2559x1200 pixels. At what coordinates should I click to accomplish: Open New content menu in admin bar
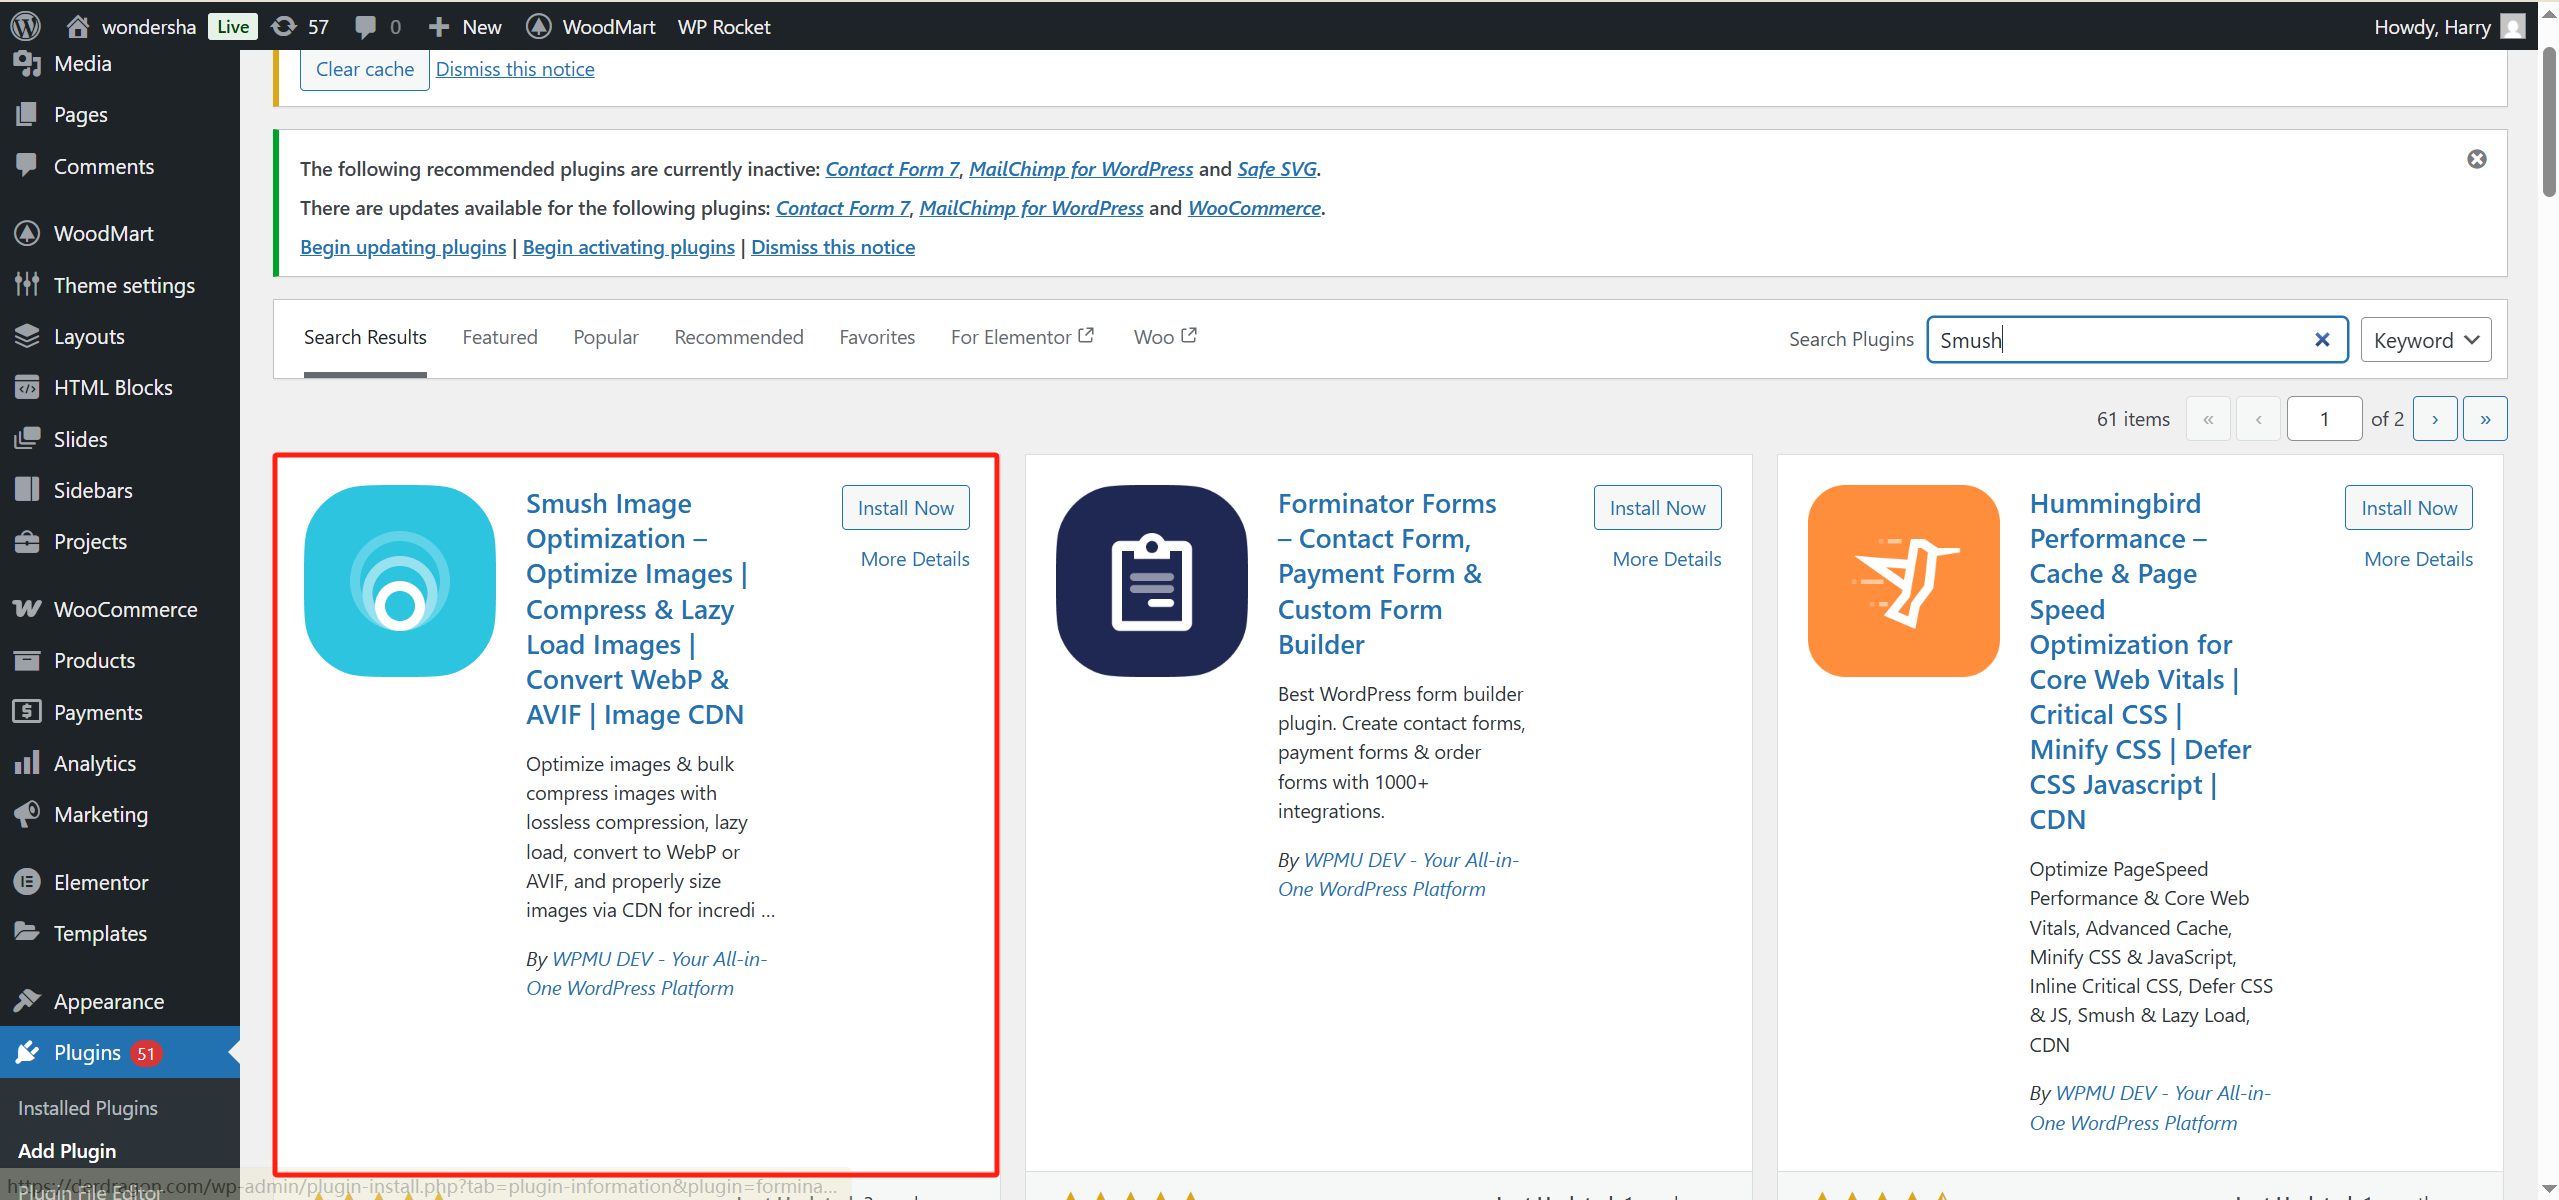coord(465,26)
